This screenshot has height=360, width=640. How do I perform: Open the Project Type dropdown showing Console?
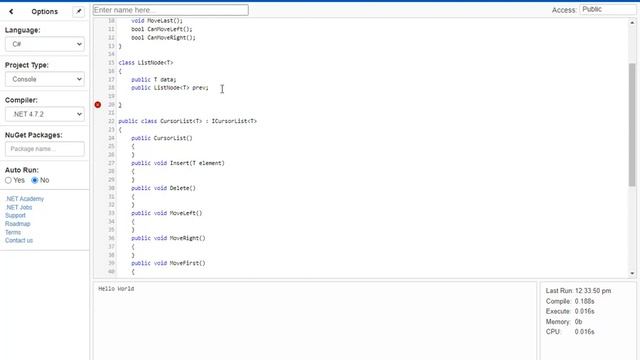pos(44,79)
